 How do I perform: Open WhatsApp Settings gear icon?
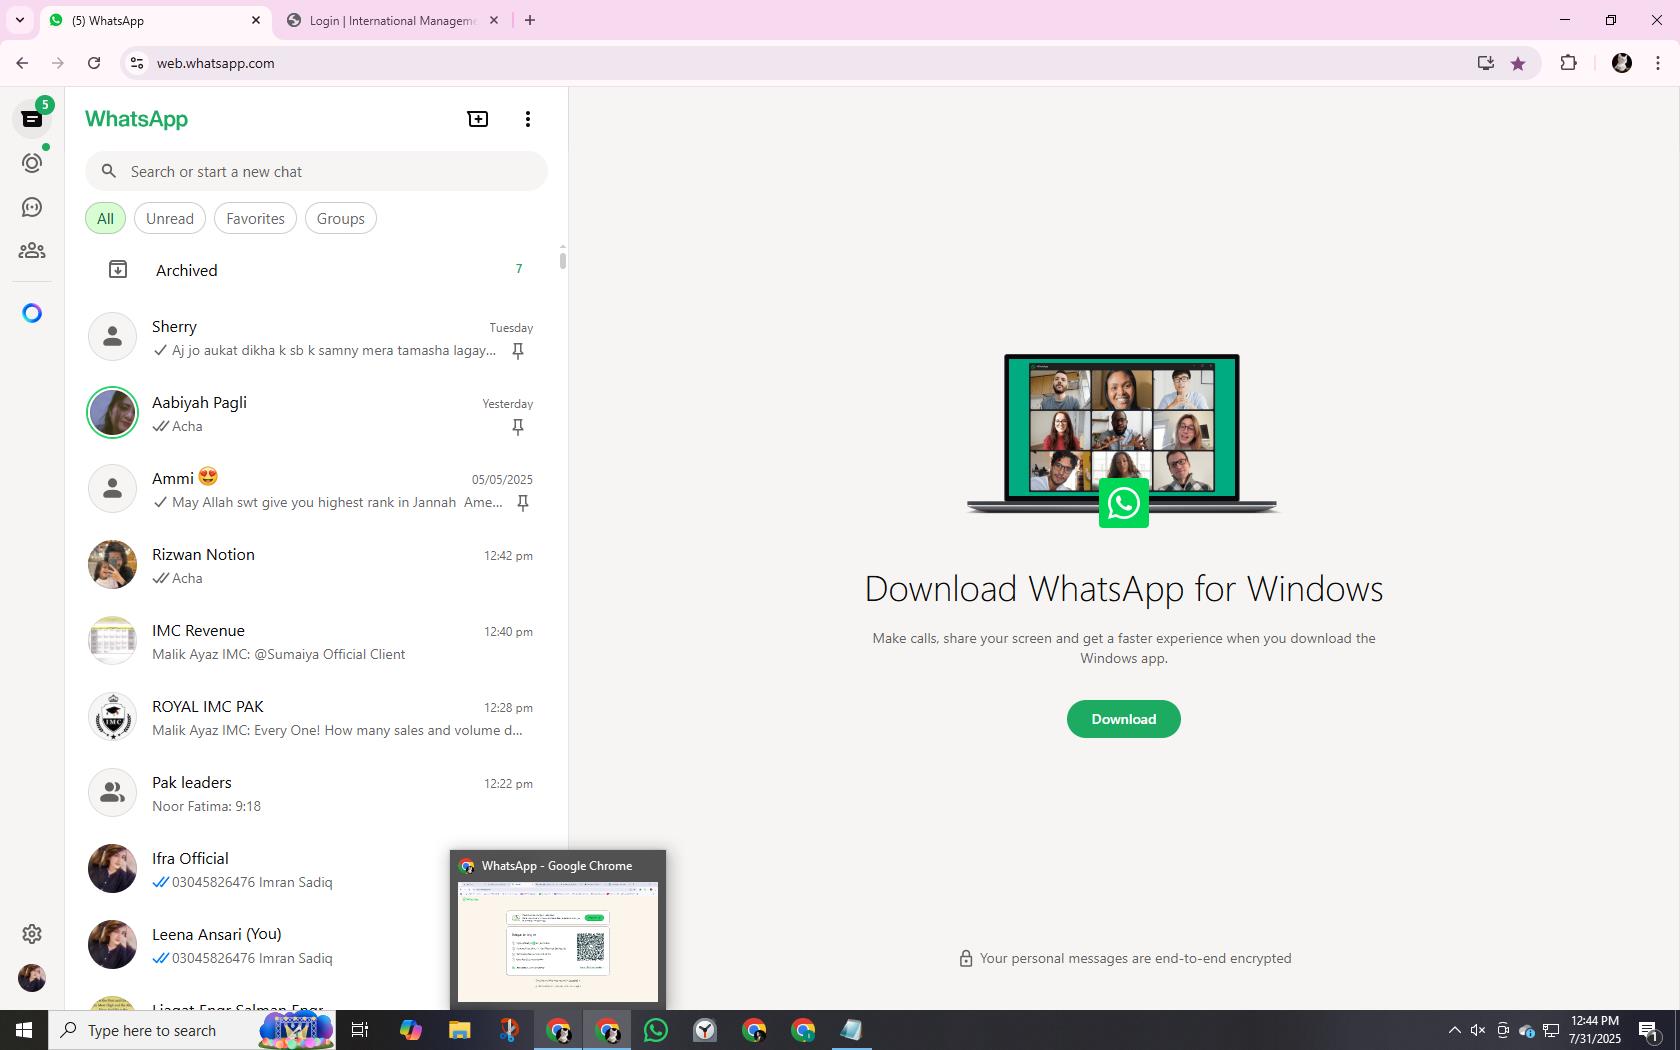coord(32,934)
